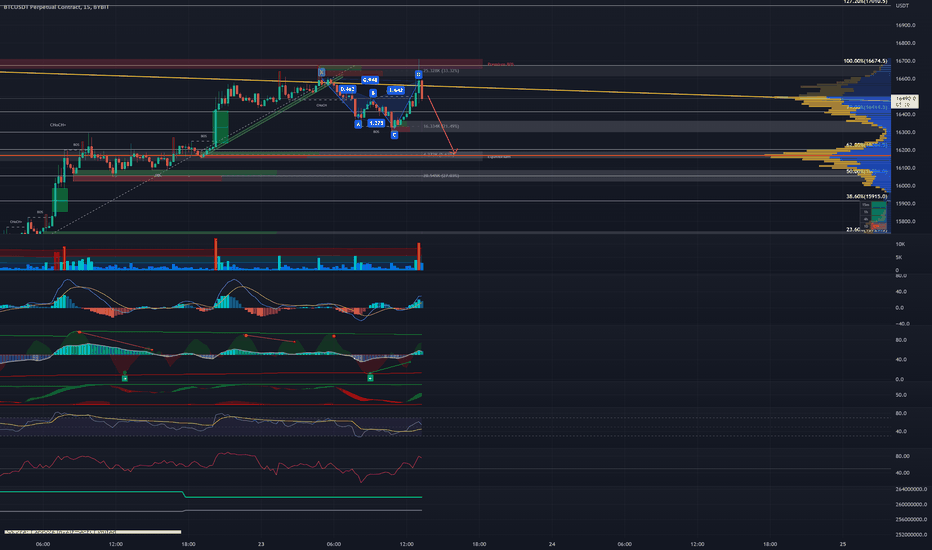Click the -40.0 oscillator scale value
Viewport: 932px width, 550px height.
(x=902, y=324)
